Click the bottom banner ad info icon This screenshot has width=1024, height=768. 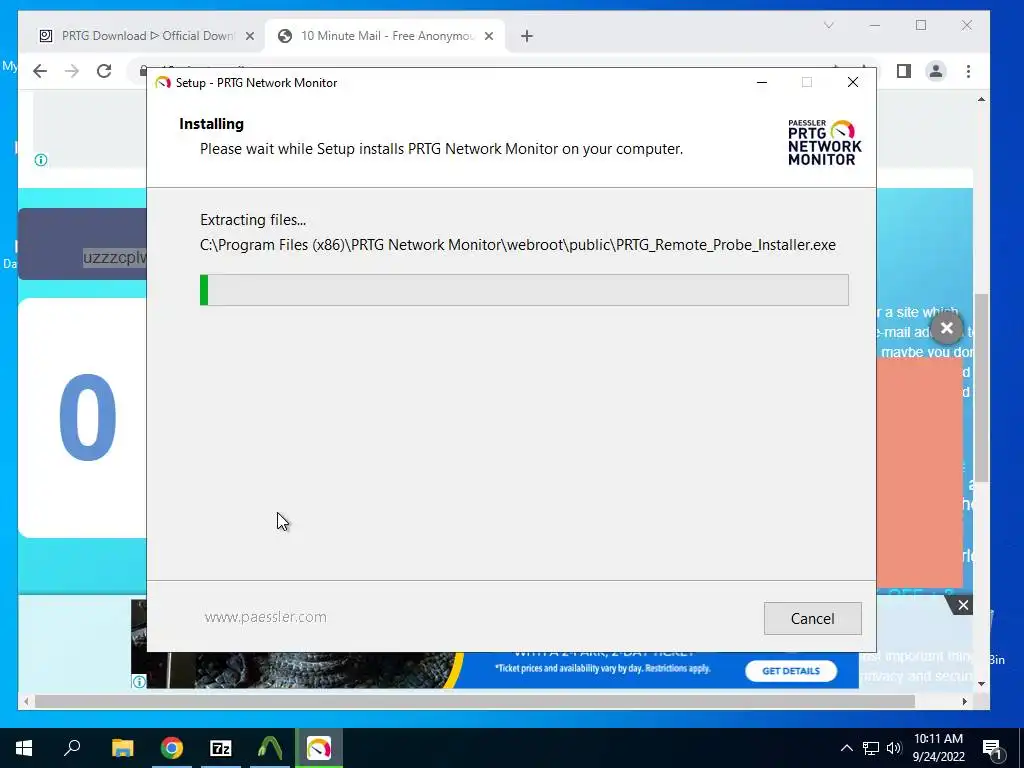tap(139, 682)
